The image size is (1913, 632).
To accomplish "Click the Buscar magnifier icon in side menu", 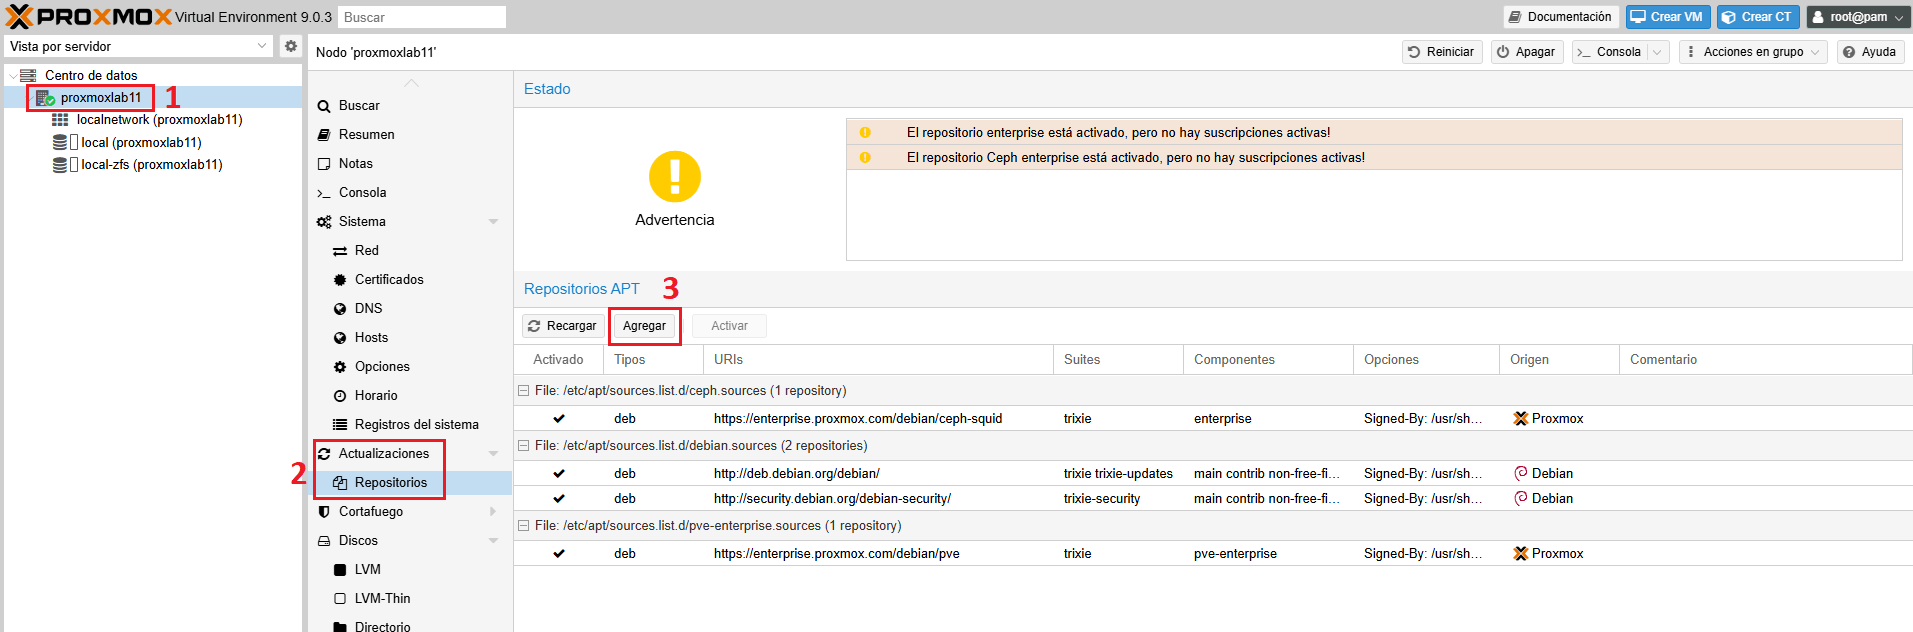I will 324,106.
